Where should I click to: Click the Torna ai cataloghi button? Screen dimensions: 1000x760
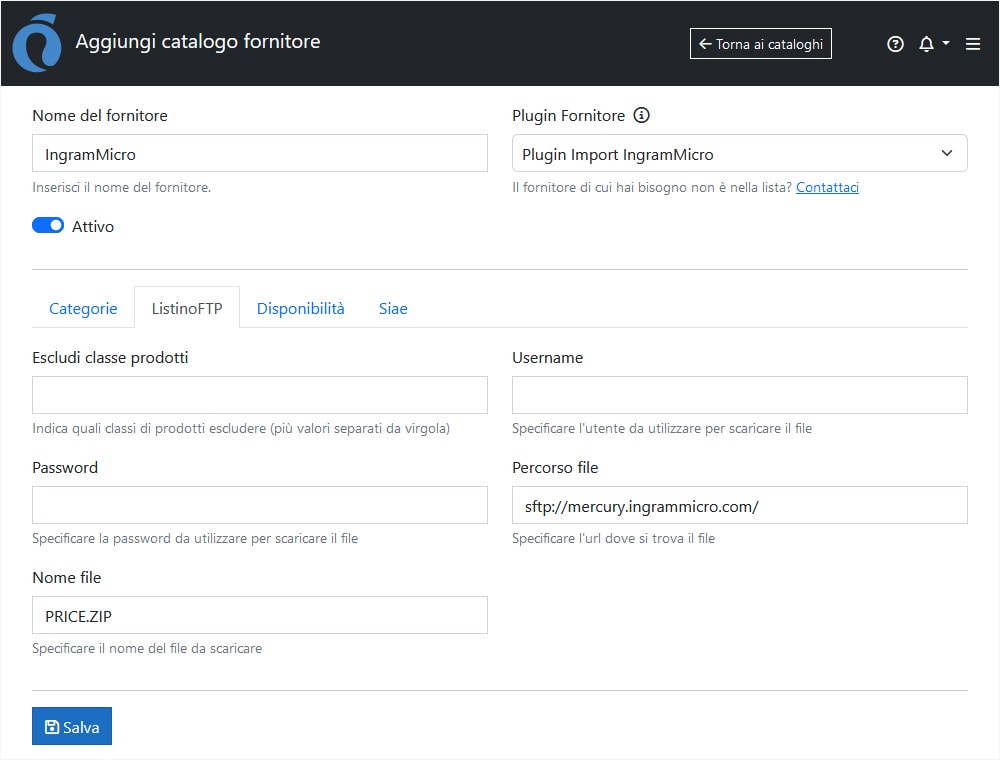pos(760,44)
